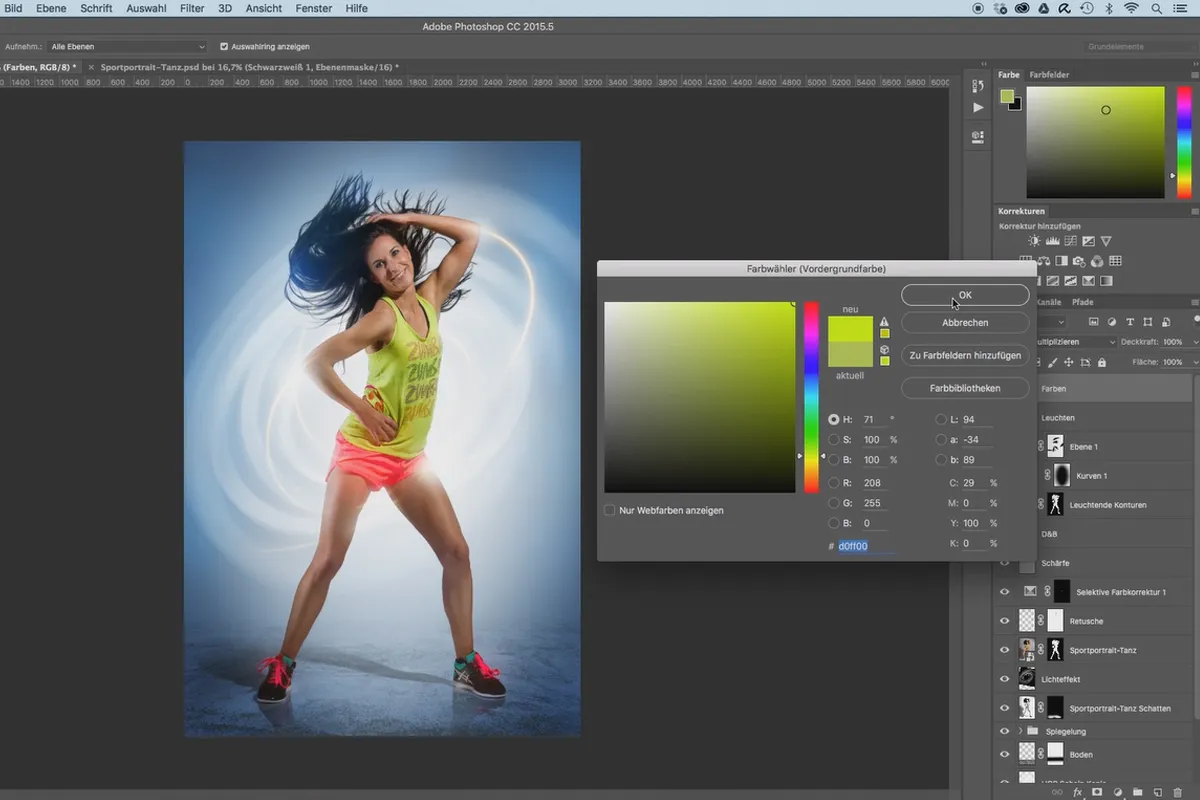The width and height of the screenshot is (1200, 800).
Task: Add a layer mask using bottom icon
Action: [x=1096, y=792]
